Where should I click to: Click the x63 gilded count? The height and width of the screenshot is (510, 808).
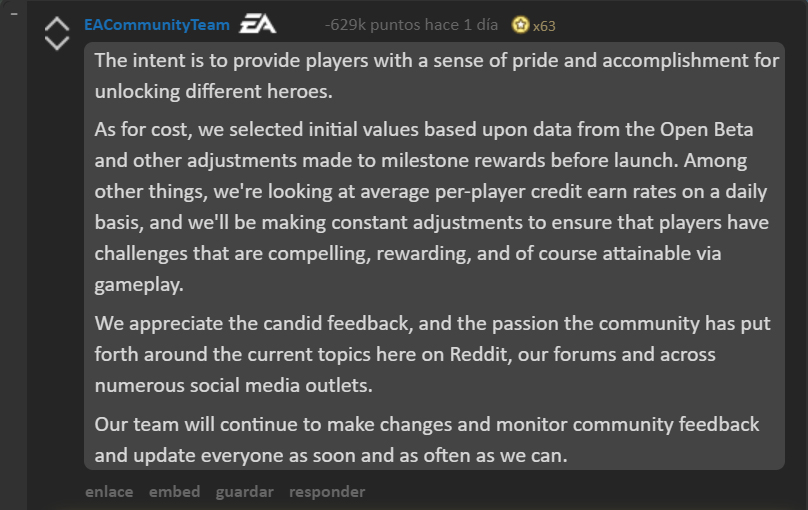pos(544,26)
